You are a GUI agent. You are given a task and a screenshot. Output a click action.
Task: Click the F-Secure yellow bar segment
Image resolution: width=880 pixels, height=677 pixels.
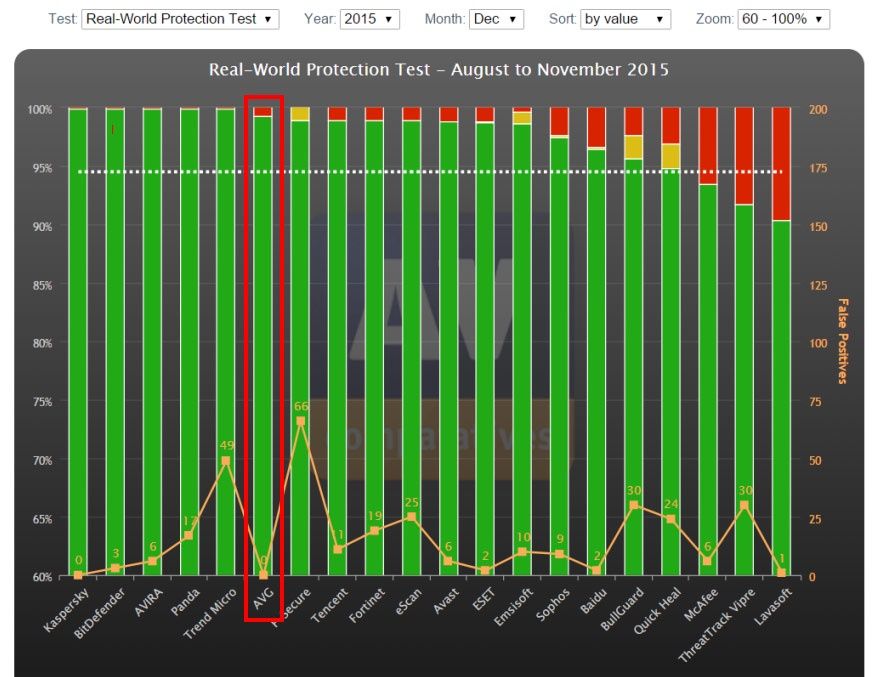point(300,114)
